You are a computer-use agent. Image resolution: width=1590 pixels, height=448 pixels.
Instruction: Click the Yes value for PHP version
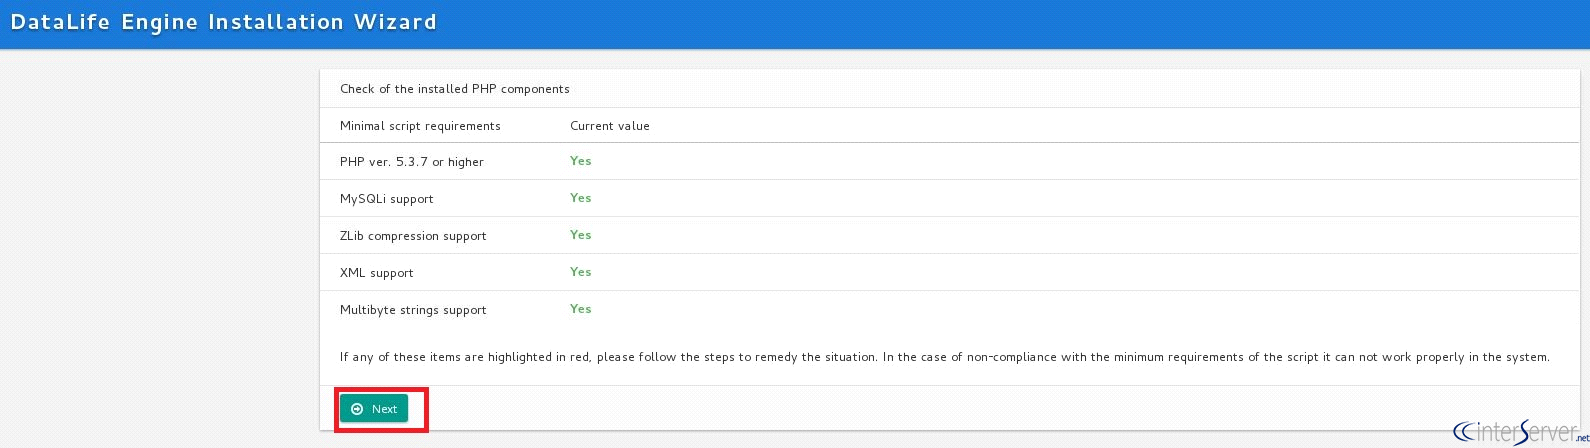pyautogui.click(x=581, y=161)
